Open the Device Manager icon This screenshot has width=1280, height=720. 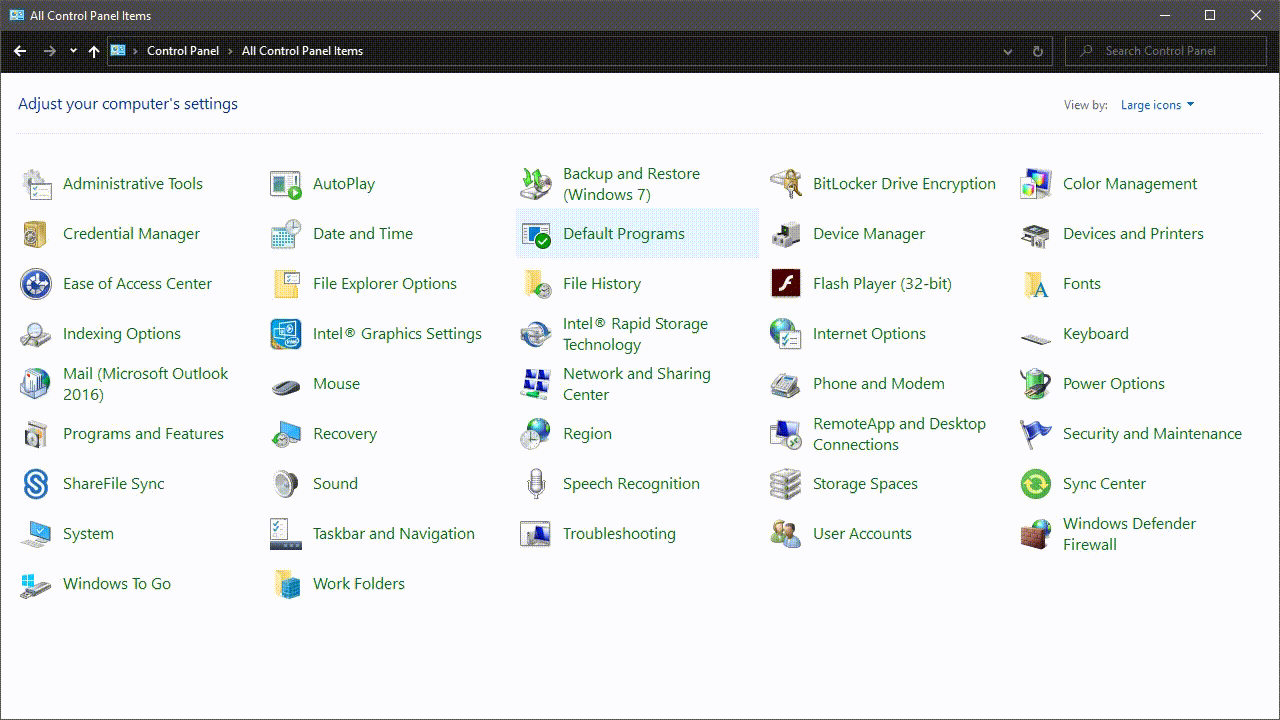(x=786, y=234)
